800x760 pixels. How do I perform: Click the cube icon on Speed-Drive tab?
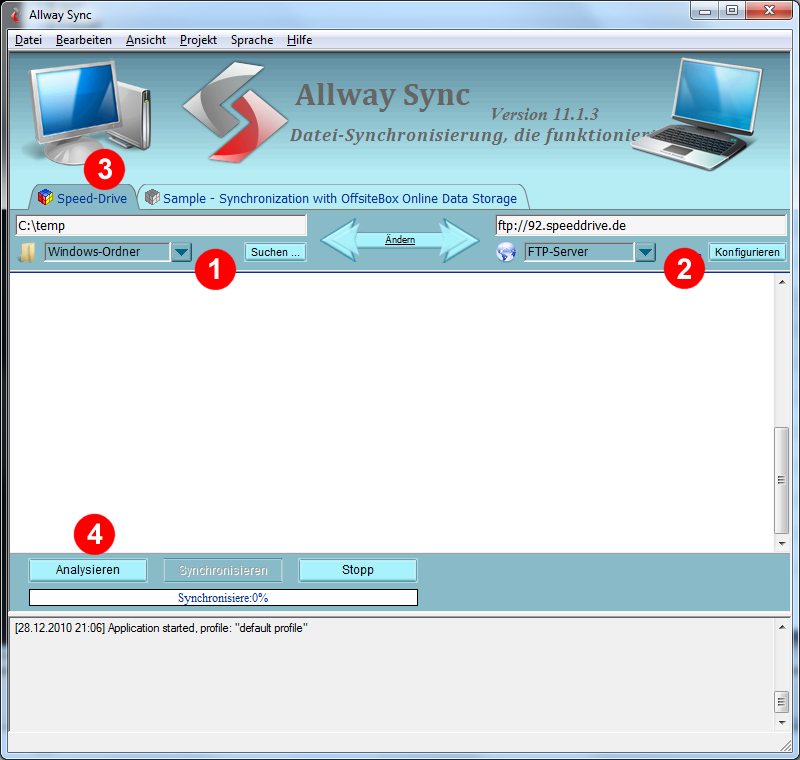[x=45, y=198]
